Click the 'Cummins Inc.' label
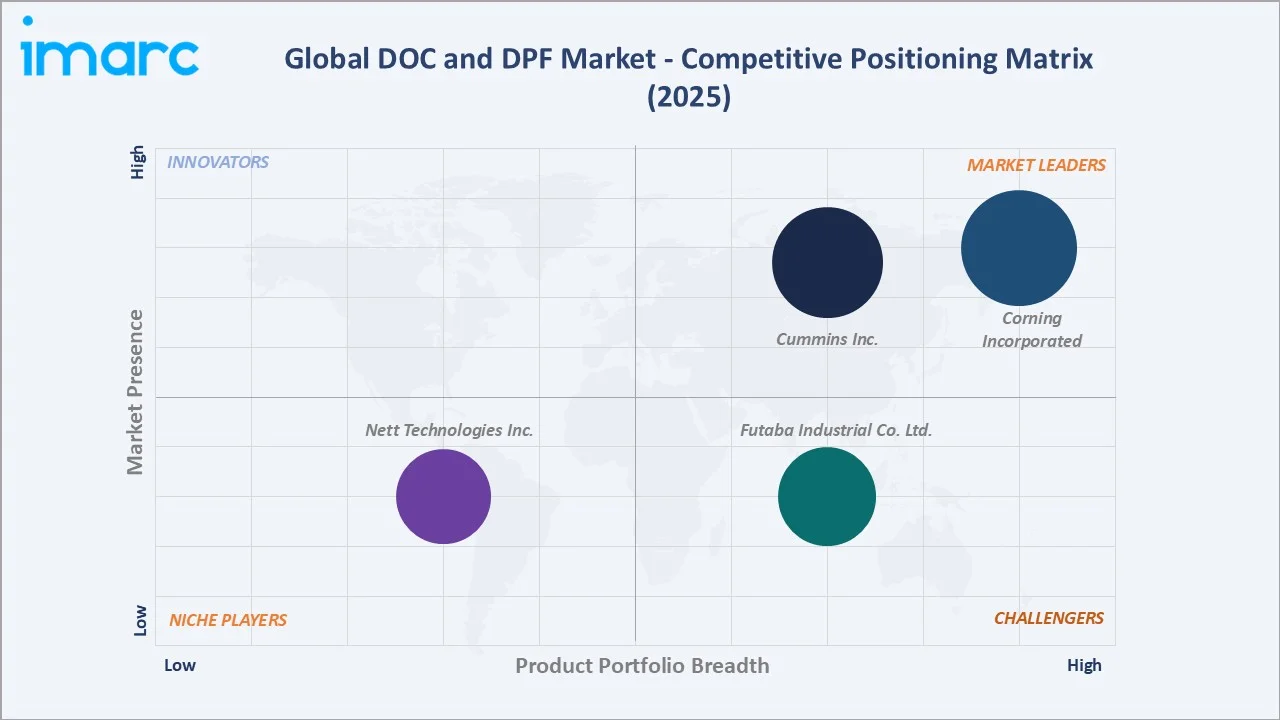 [x=827, y=339]
